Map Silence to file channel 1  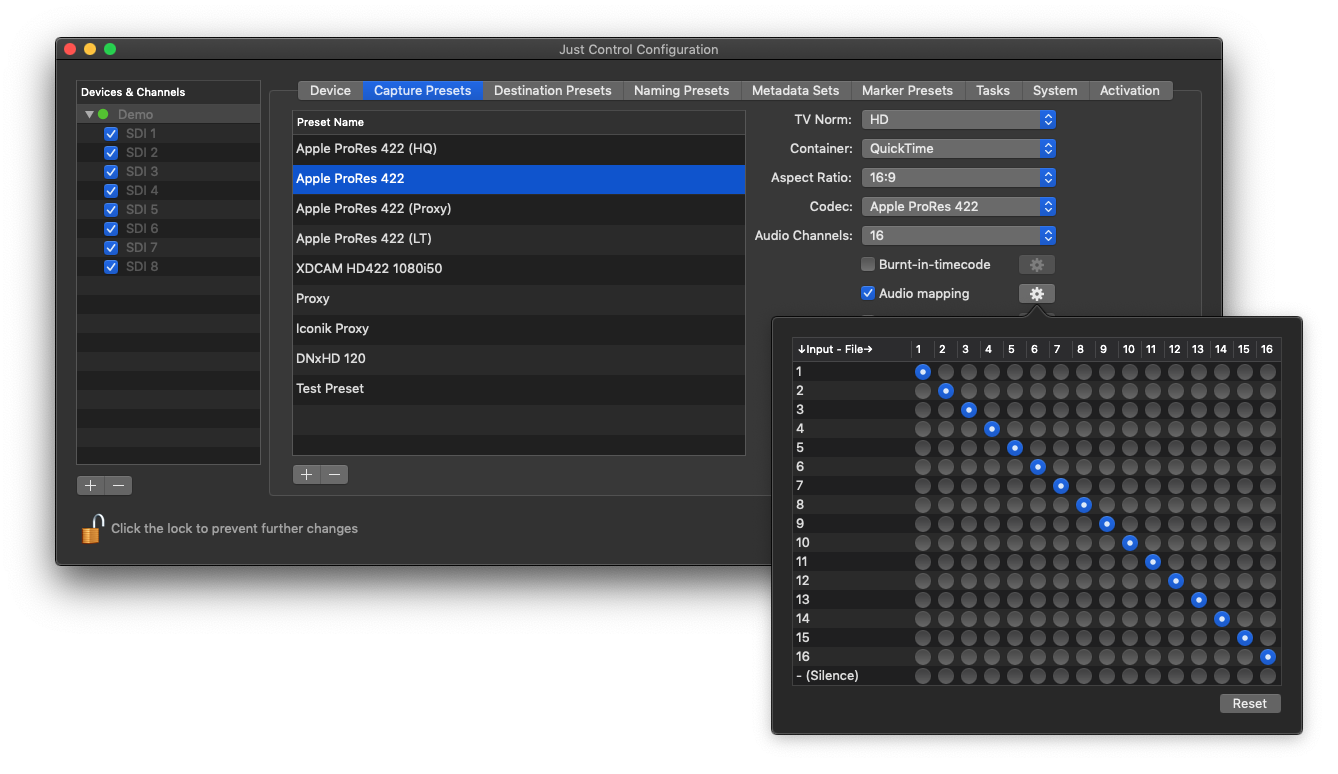click(x=922, y=676)
